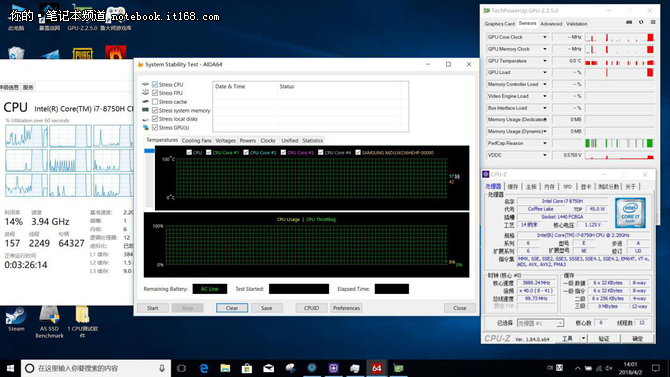The image size is (670, 377).
Task: Uncheck CPU Core #1 in temperature graph
Action: point(209,152)
